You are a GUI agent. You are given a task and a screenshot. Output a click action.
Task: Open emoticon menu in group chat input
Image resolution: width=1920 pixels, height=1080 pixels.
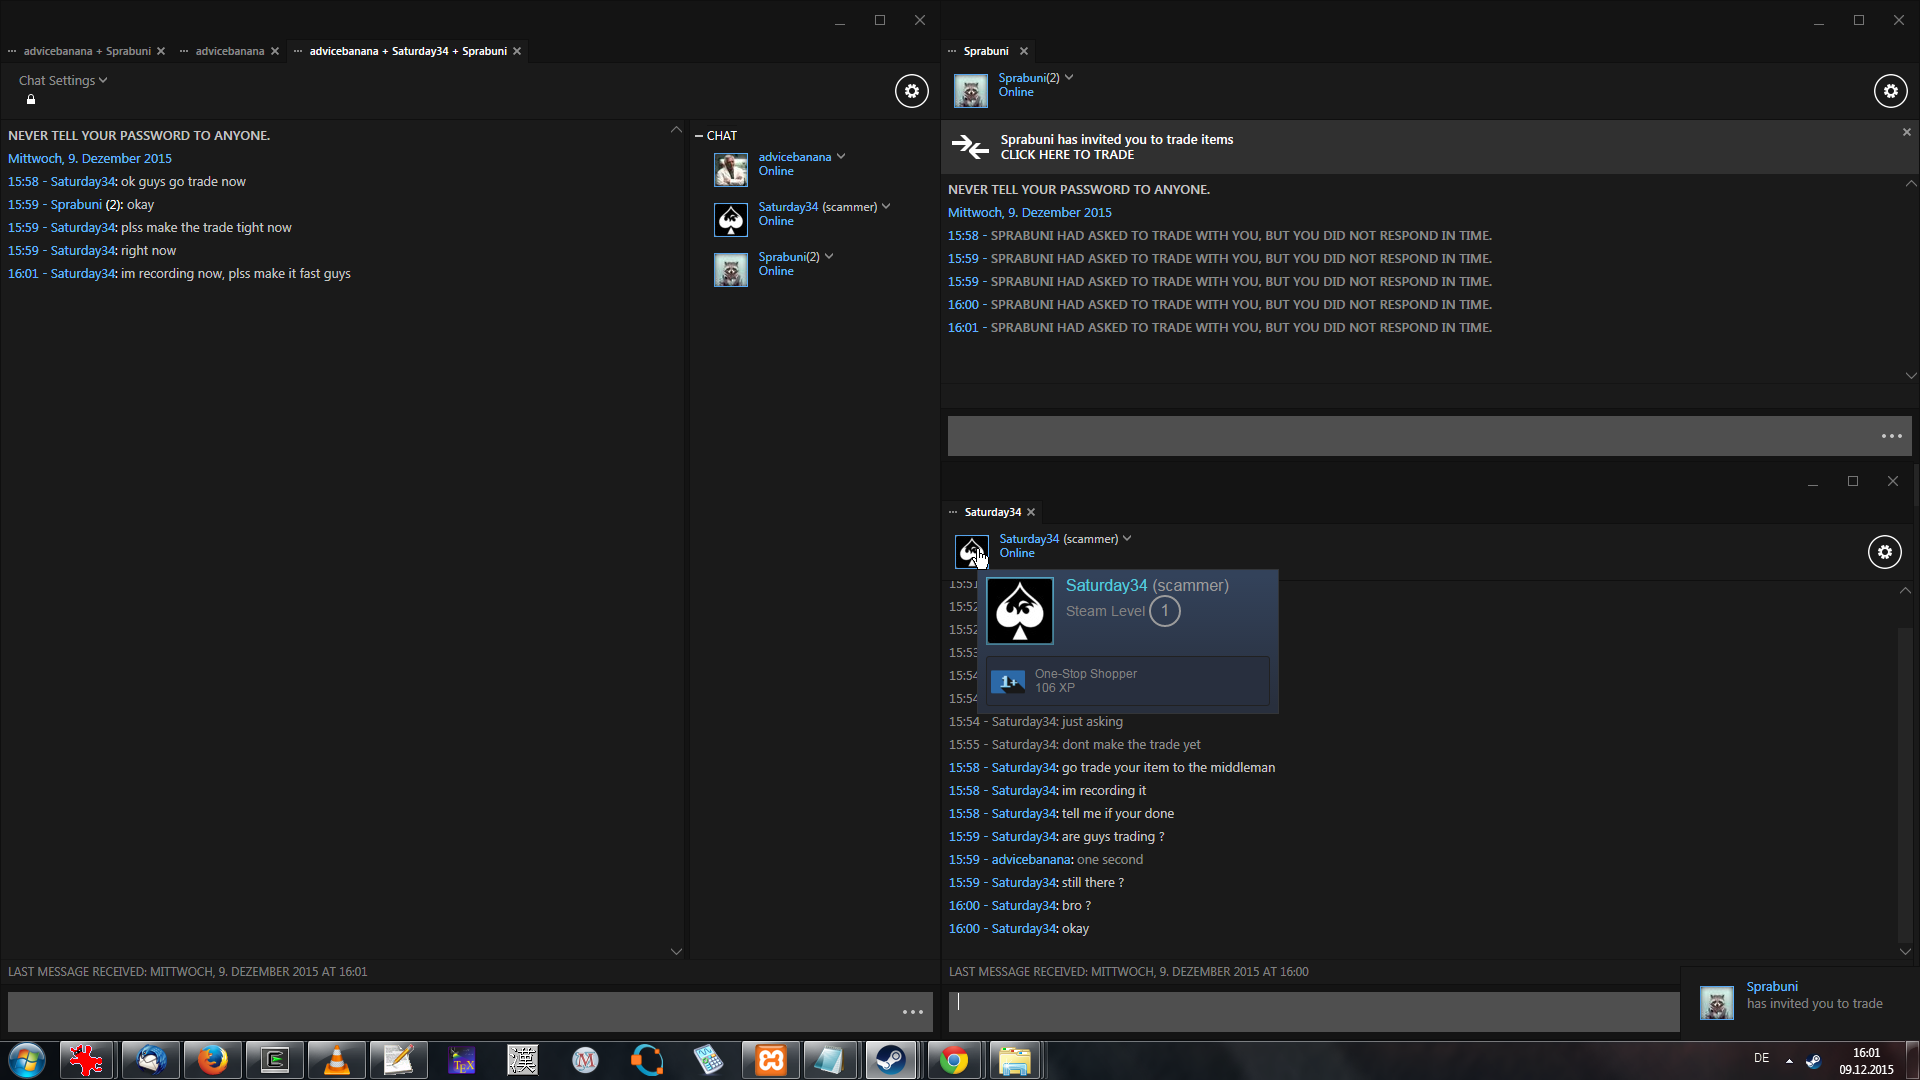(912, 1012)
